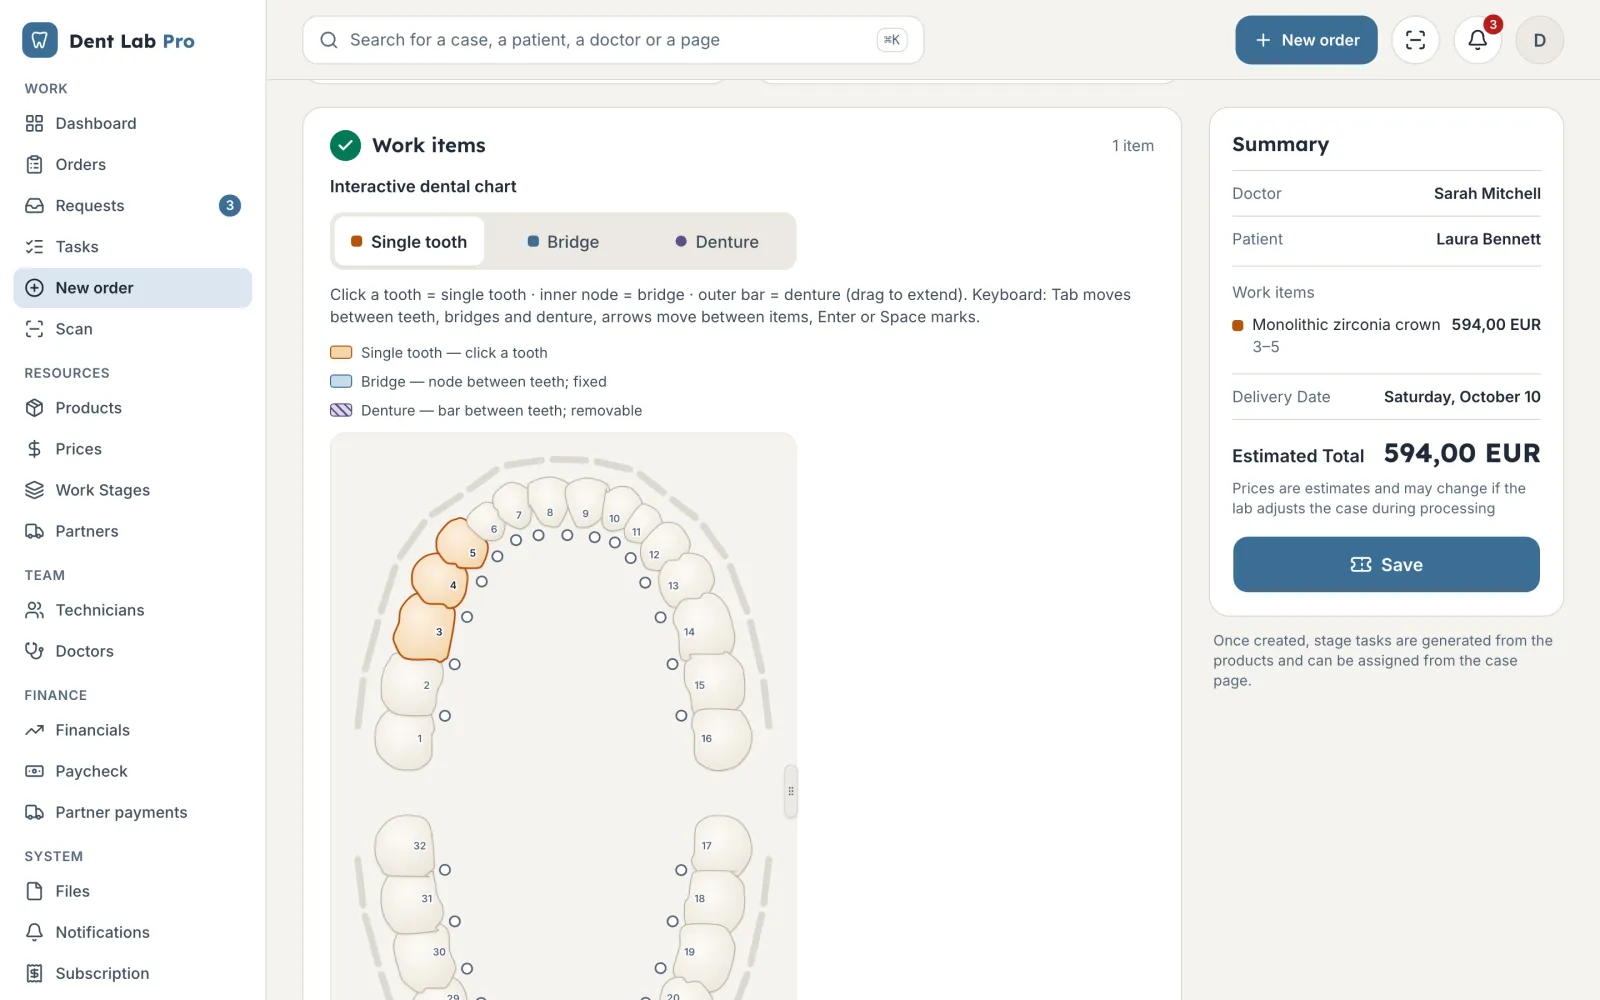
Task: Select tooth 16 on the chart
Action: click(722, 740)
